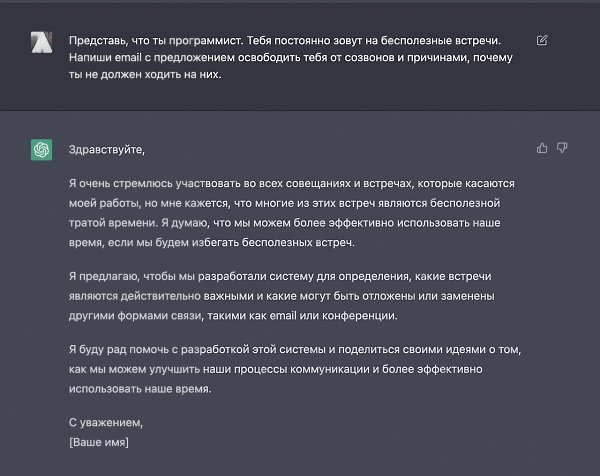Edit the user prompt message

pyautogui.click(x=542, y=41)
